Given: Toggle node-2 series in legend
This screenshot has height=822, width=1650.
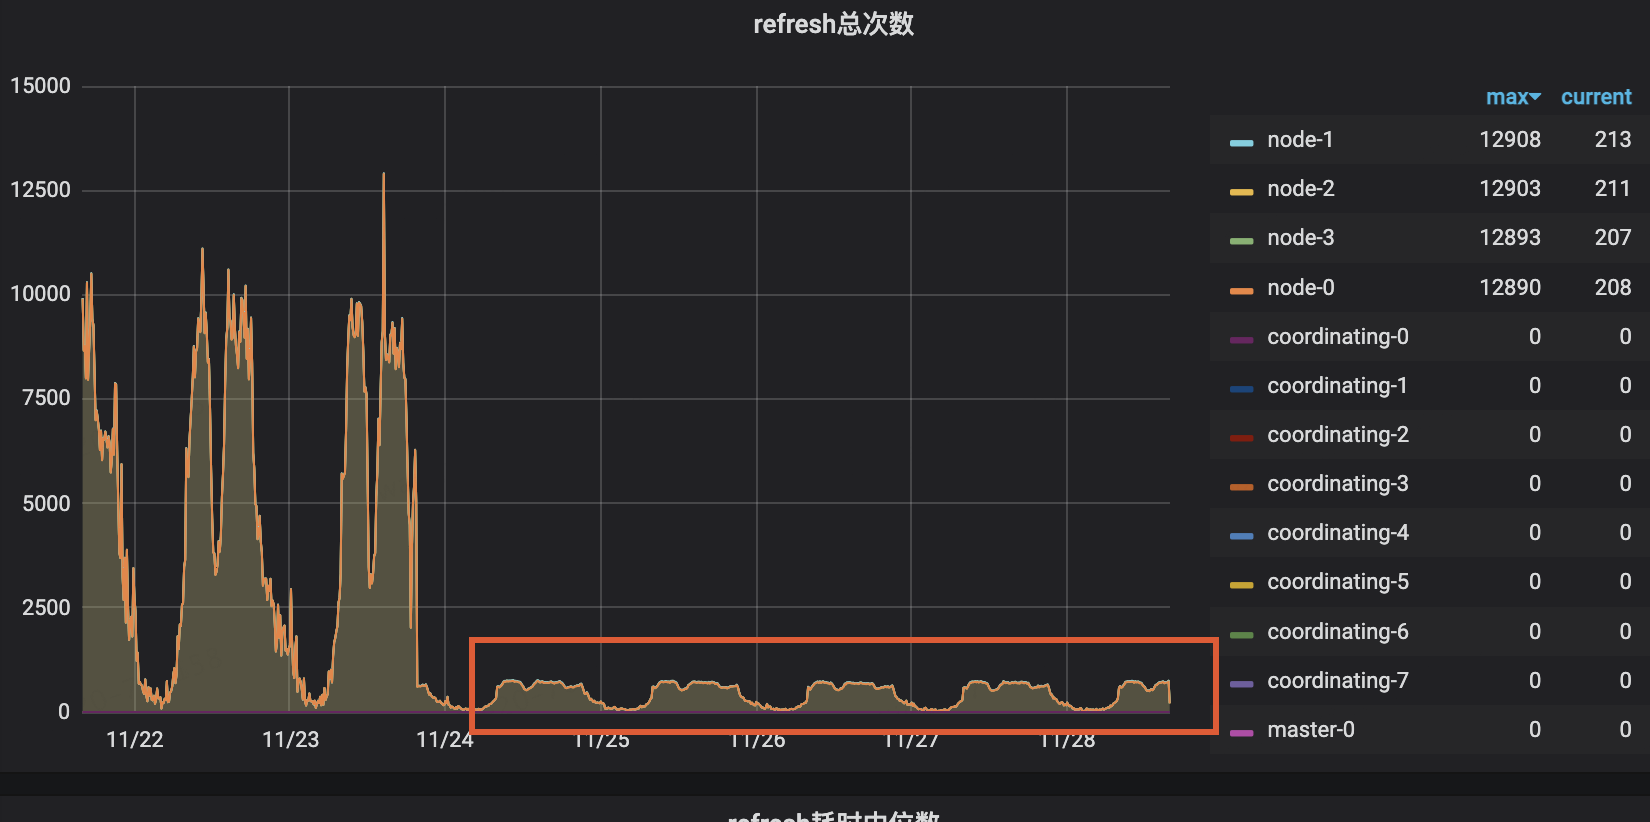Looking at the screenshot, I should click(1300, 189).
